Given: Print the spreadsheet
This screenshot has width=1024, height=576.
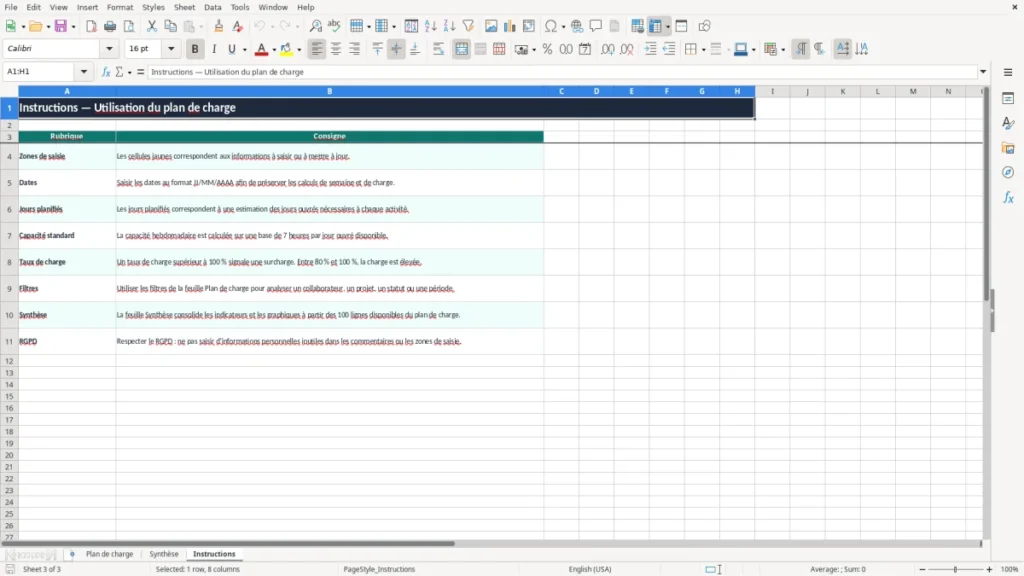Looking at the screenshot, I should (110, 26).
